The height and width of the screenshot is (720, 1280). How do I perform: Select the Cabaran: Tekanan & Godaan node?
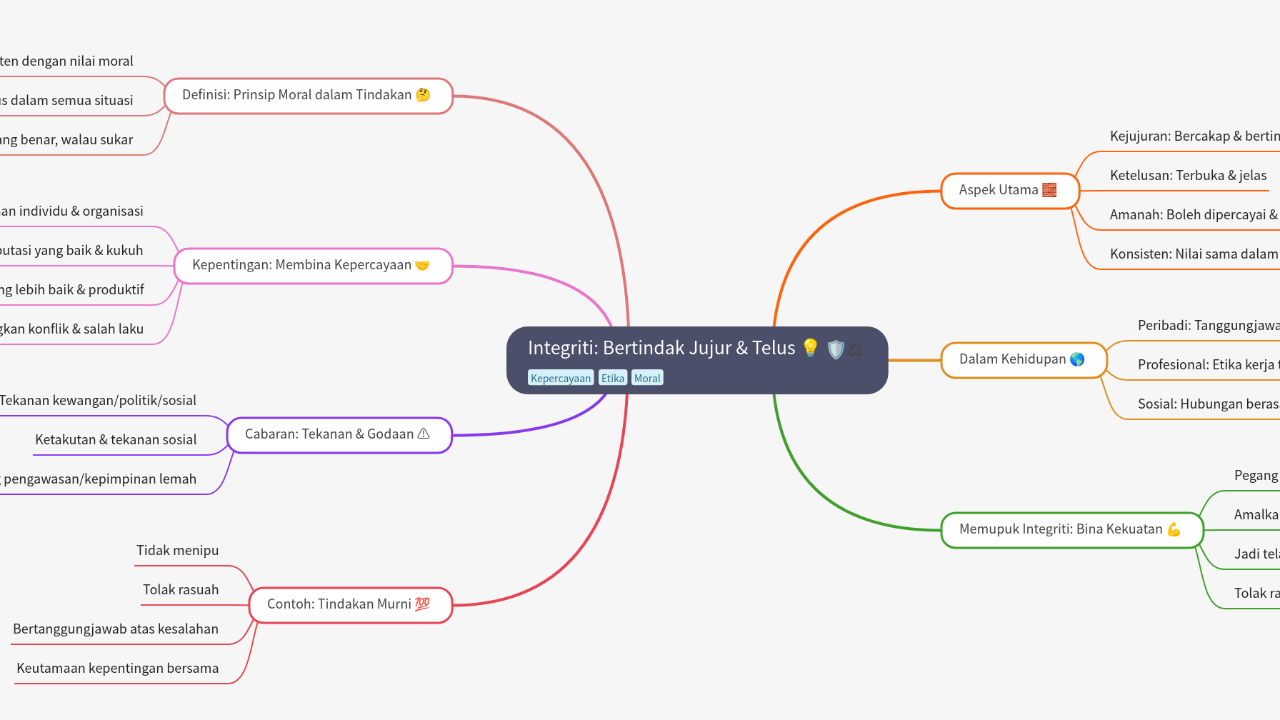tap(339, 435)
